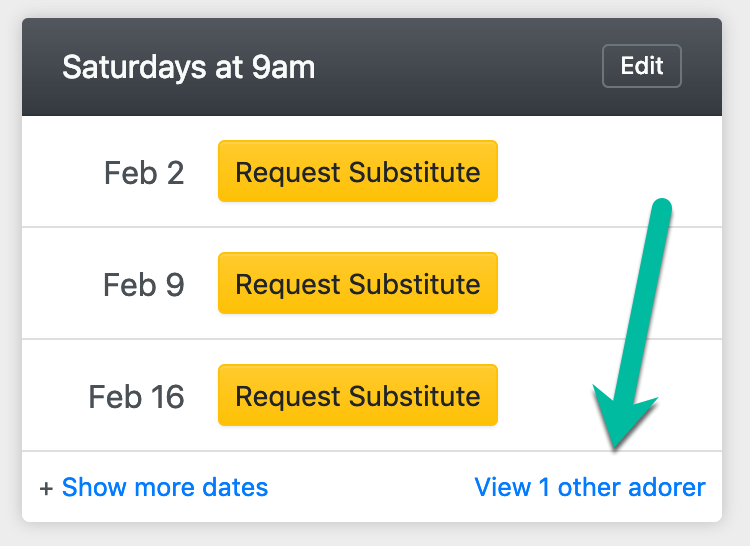Screen dimensions: 750x546
Task: Select the Feb 9 date label
Action: (x=144, y=285)
